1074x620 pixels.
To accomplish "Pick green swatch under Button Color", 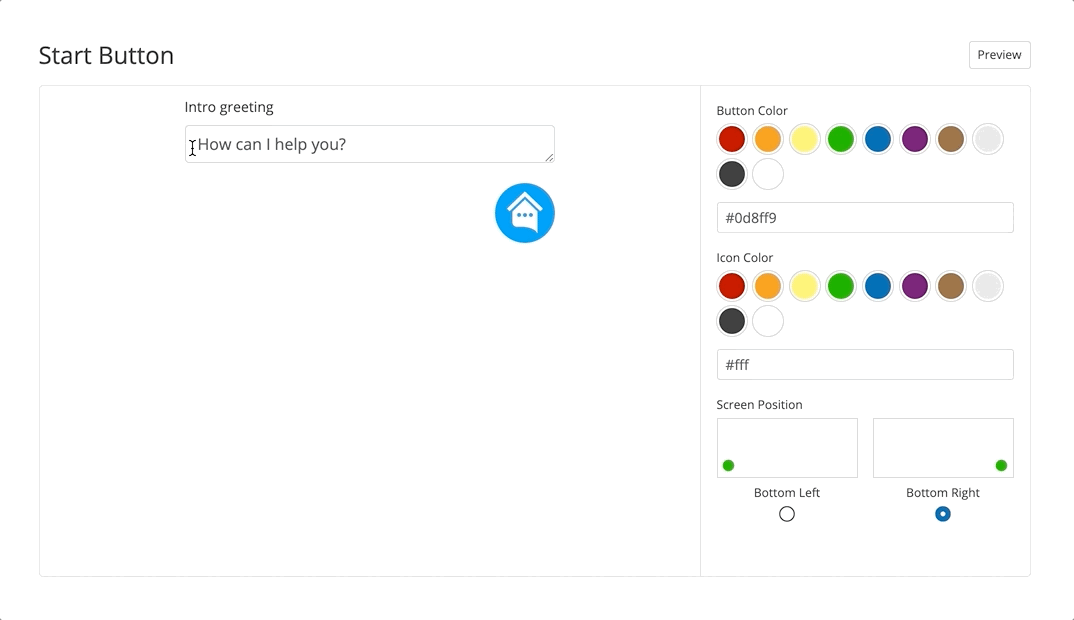I will point(841,139).
